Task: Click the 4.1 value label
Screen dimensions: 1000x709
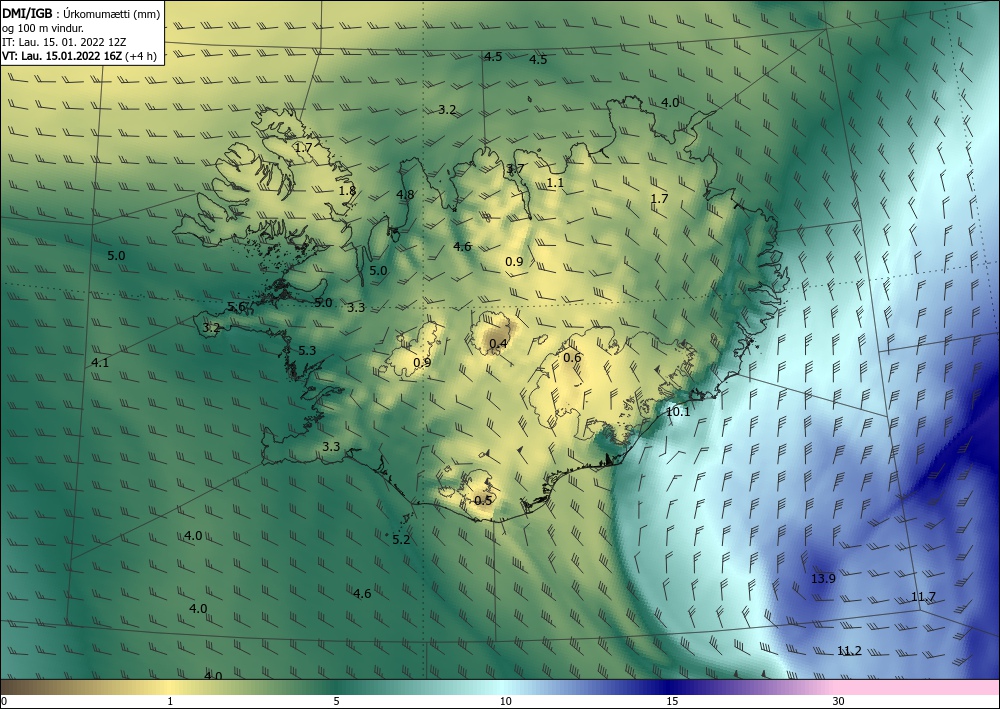Action: click(99, 363)
